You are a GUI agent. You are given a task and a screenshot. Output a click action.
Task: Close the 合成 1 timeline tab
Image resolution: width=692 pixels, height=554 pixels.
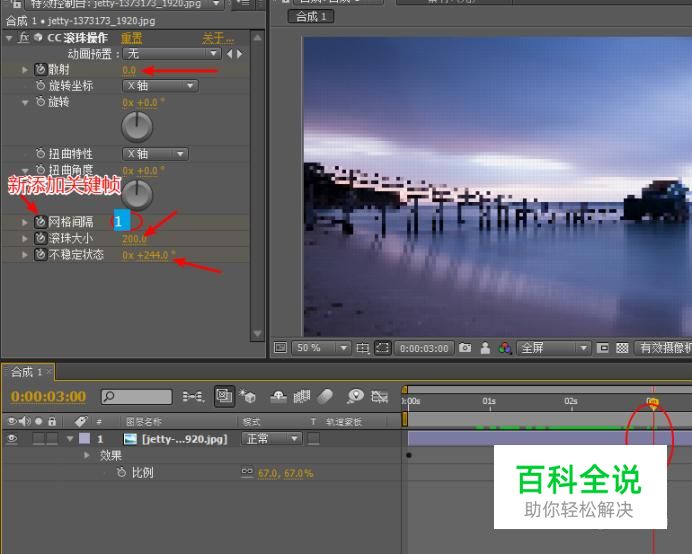(x=49, y=372)
